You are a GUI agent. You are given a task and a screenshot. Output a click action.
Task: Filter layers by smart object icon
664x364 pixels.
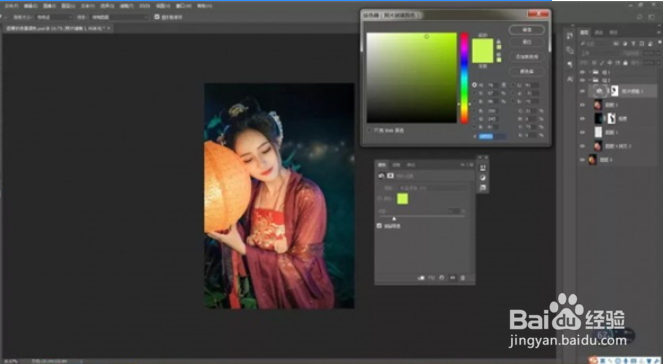click(x=650, y=43)
